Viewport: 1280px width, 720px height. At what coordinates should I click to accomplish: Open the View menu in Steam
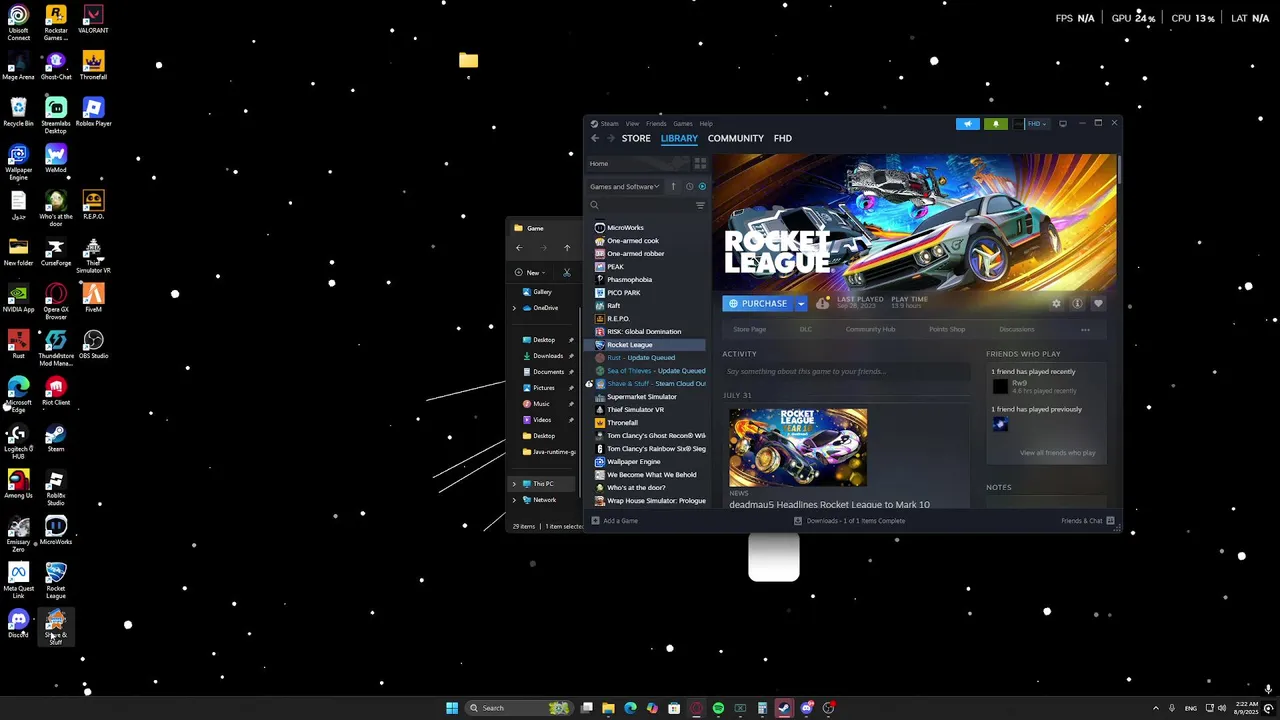(x=632, y=124)
